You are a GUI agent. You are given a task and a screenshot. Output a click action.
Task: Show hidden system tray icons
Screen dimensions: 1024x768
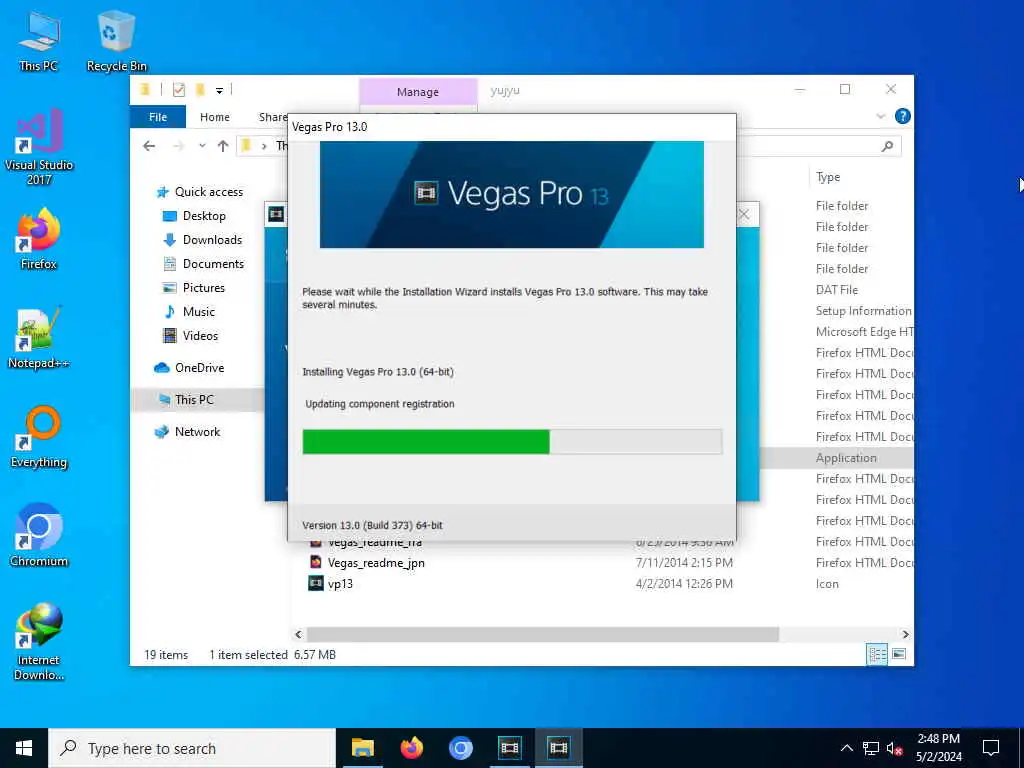point(846,748)
